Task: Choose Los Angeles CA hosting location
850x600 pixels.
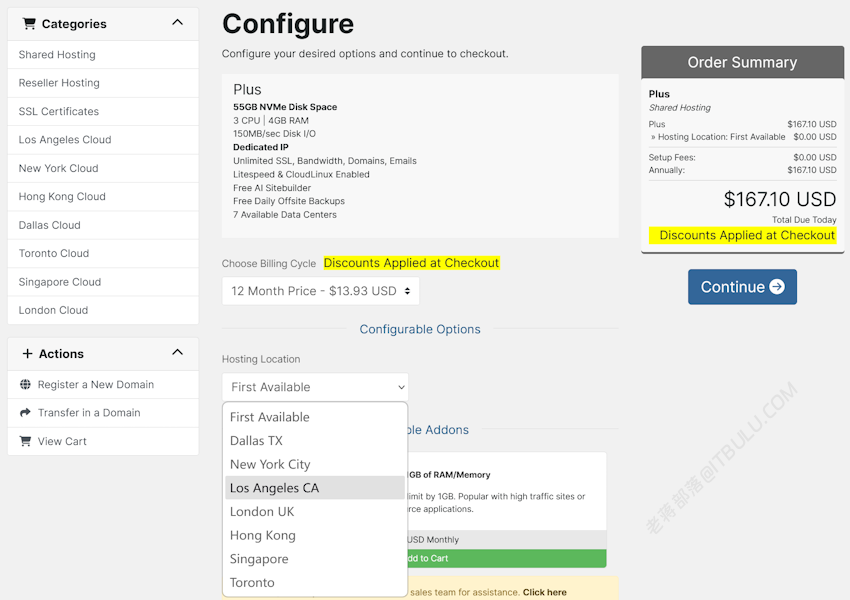Action: tap(315, 488)
